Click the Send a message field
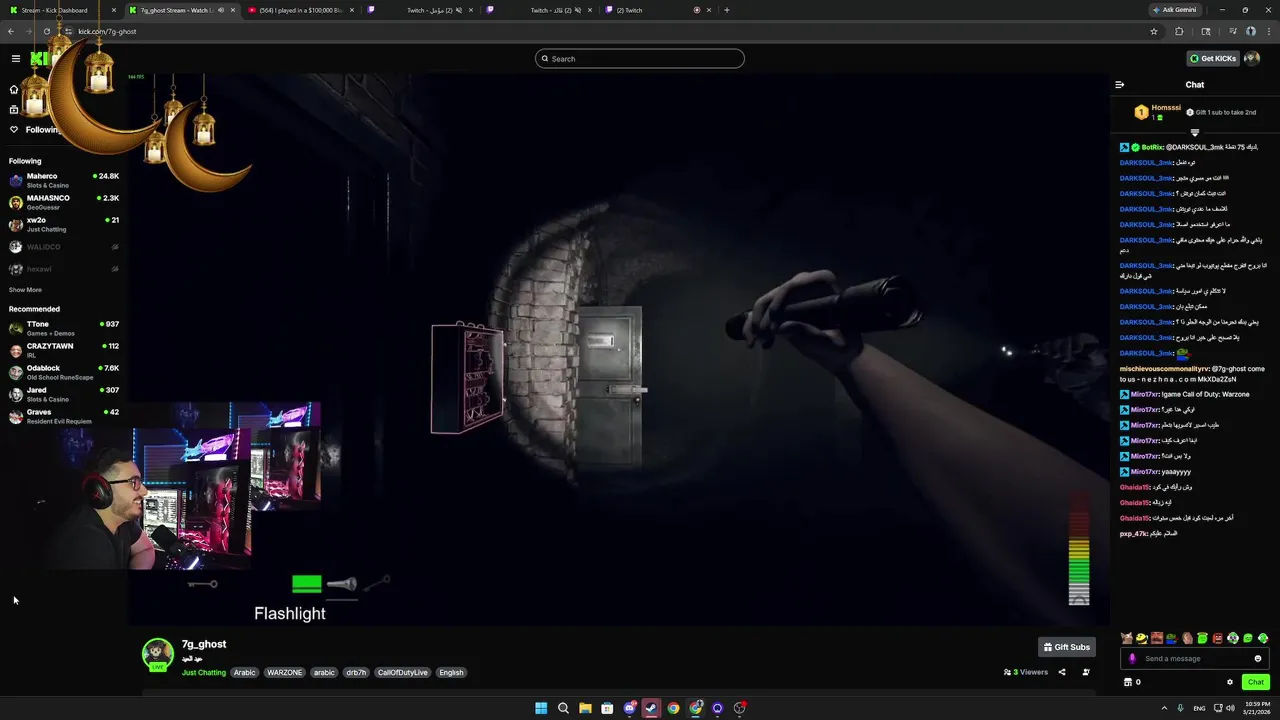Viewport: 1280px width, 720px height. (x=1195, y=659)
